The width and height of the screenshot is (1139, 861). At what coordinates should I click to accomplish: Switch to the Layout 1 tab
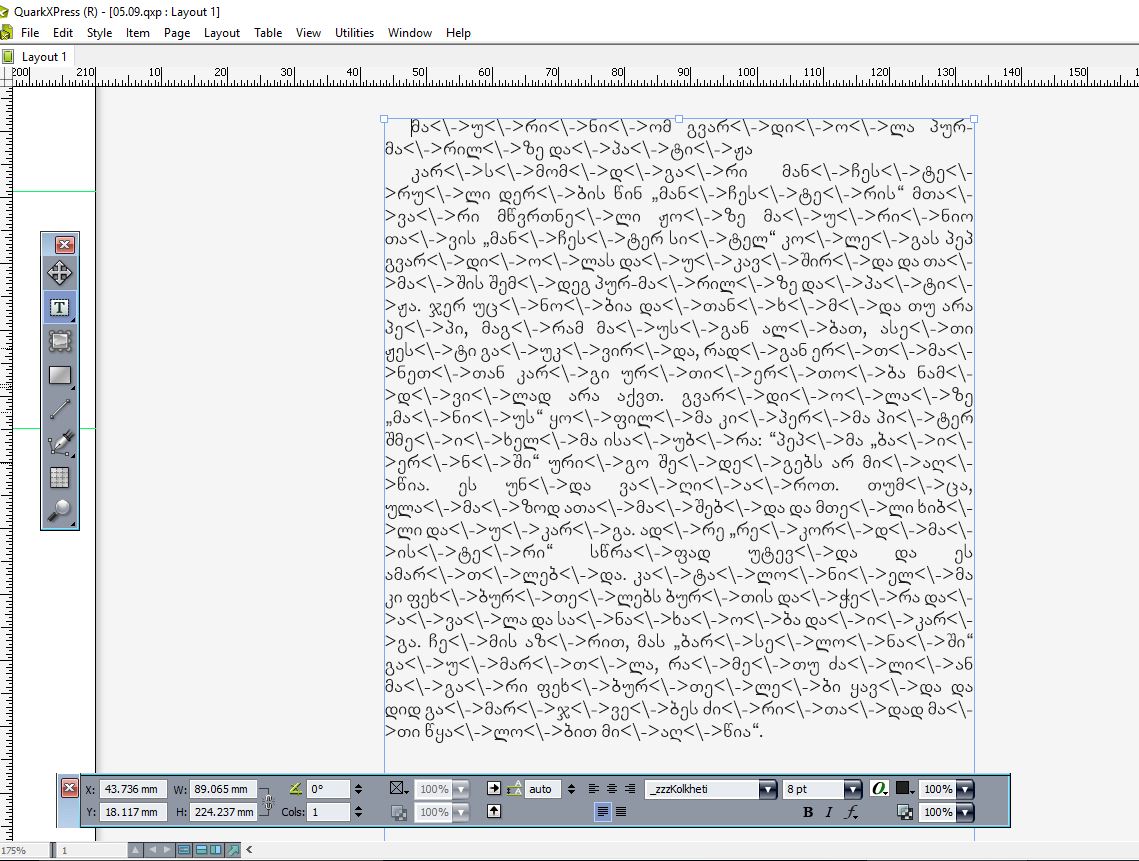pos(44,57)
